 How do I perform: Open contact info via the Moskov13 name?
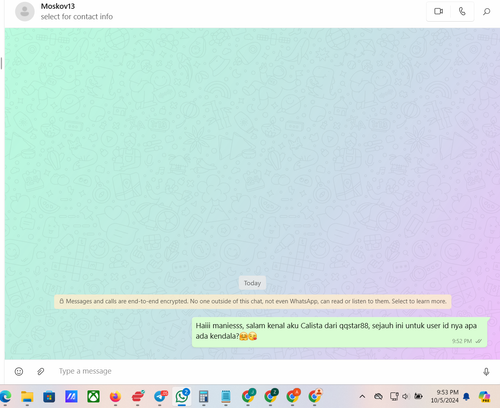coord(58,6)
